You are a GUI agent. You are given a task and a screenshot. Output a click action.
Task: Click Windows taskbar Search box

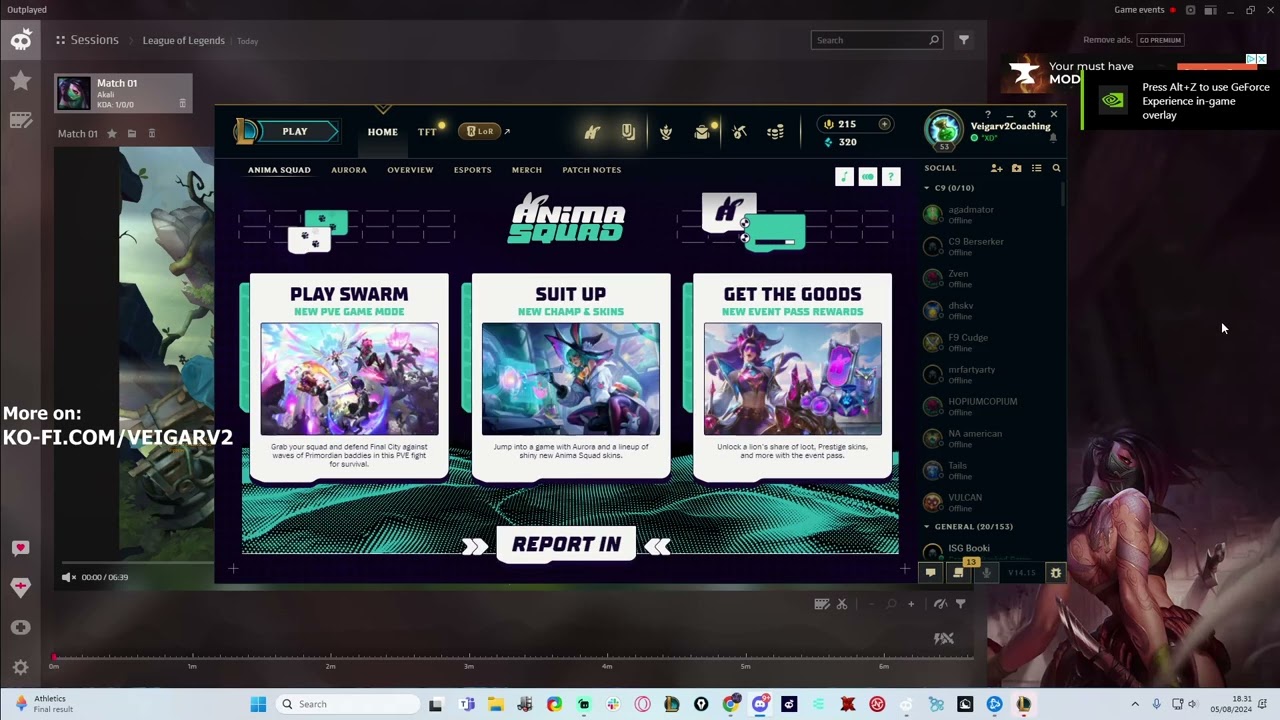[x=347, y=704]
